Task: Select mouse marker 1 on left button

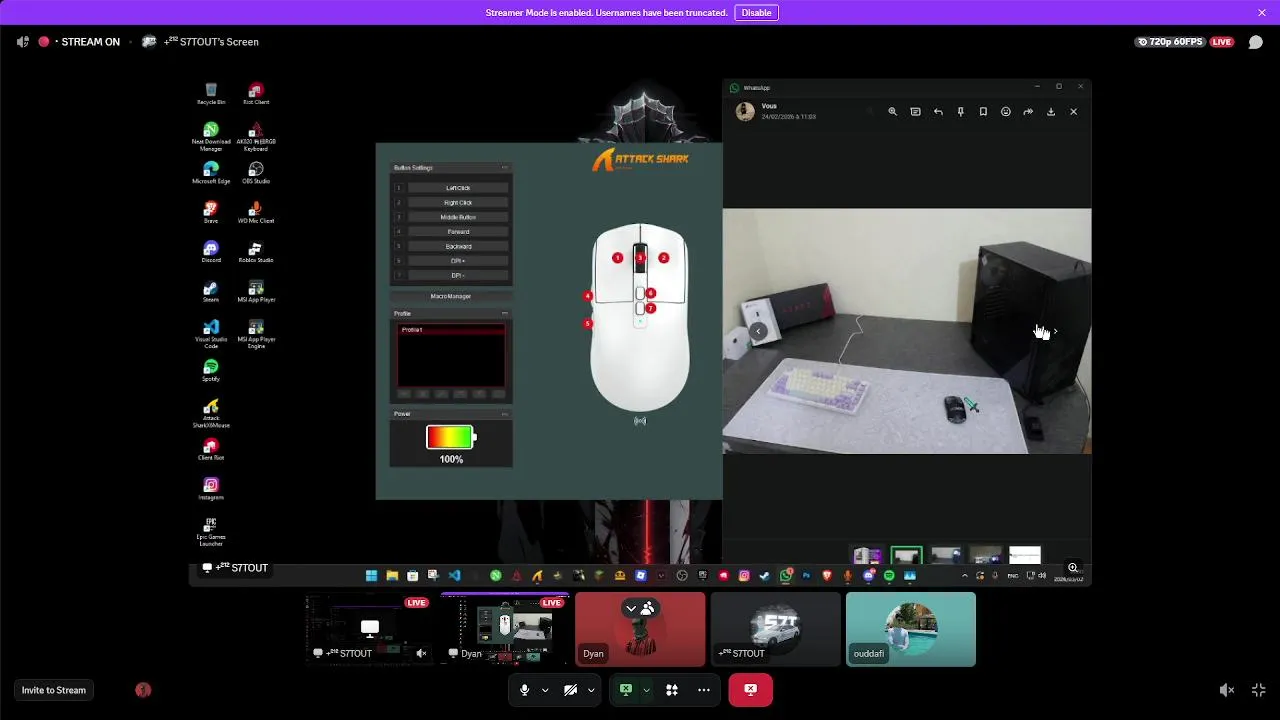Action: 617,258
